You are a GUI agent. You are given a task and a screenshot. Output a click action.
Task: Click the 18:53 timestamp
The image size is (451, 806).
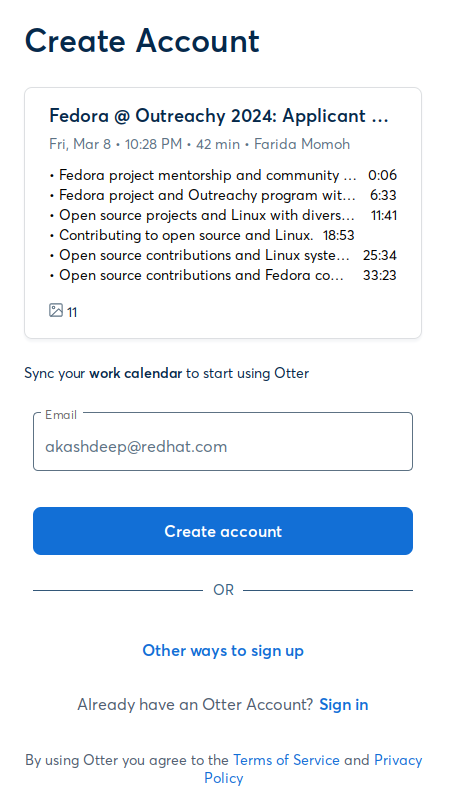[339, 235]
